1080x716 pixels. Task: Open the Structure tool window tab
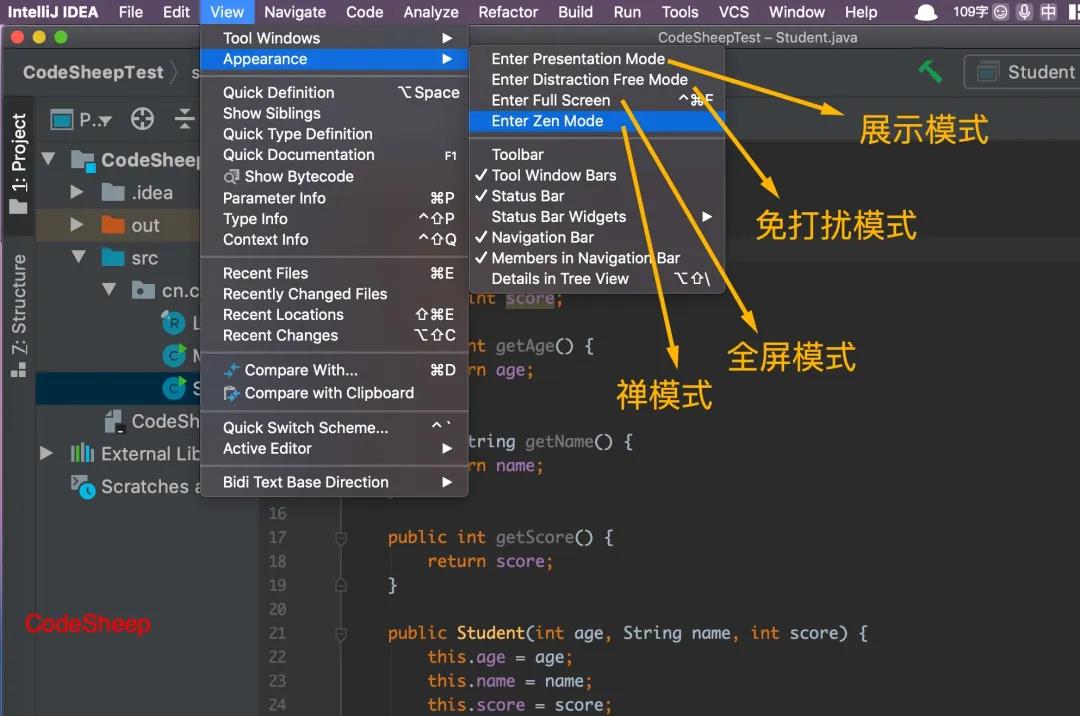(x=19, y=315)
